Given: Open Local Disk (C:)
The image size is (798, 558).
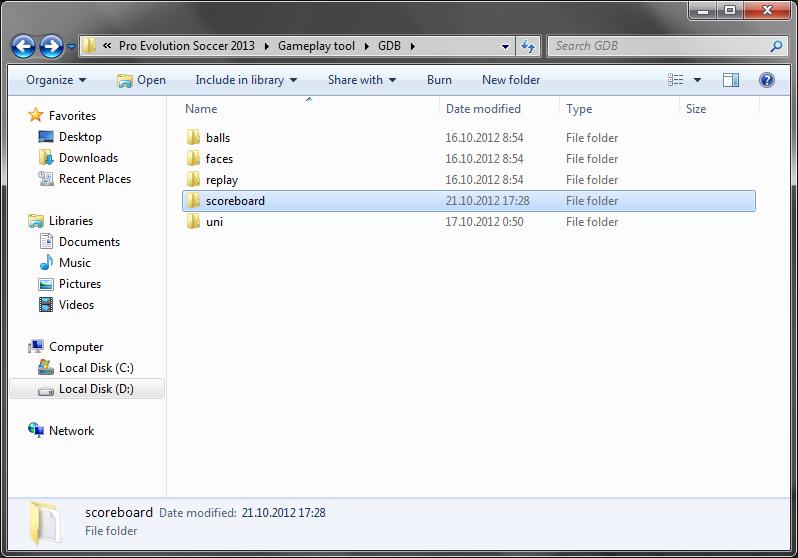Looking at the screenshot, I should [96, 368].
